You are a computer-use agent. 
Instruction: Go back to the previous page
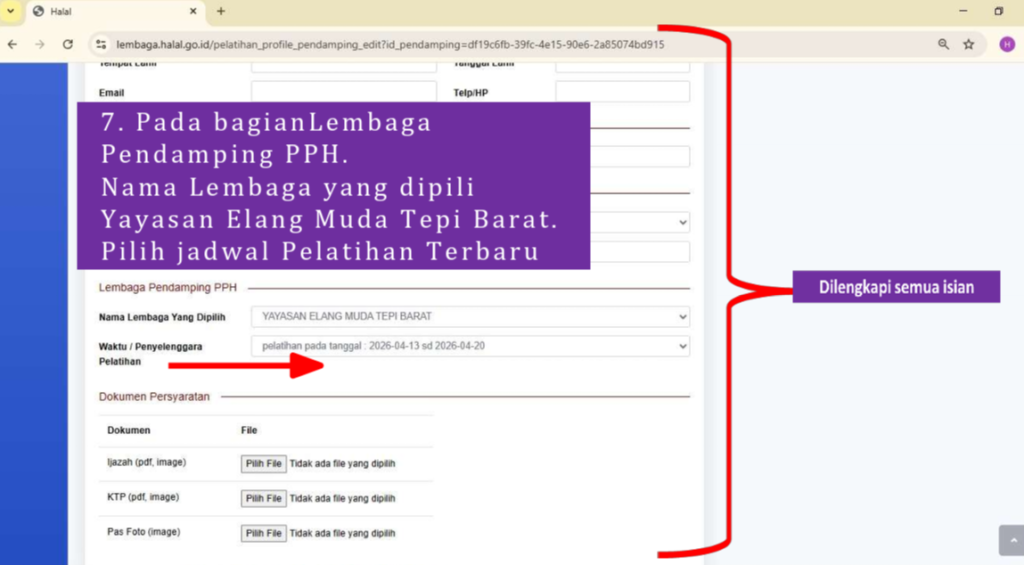(12, 44)
